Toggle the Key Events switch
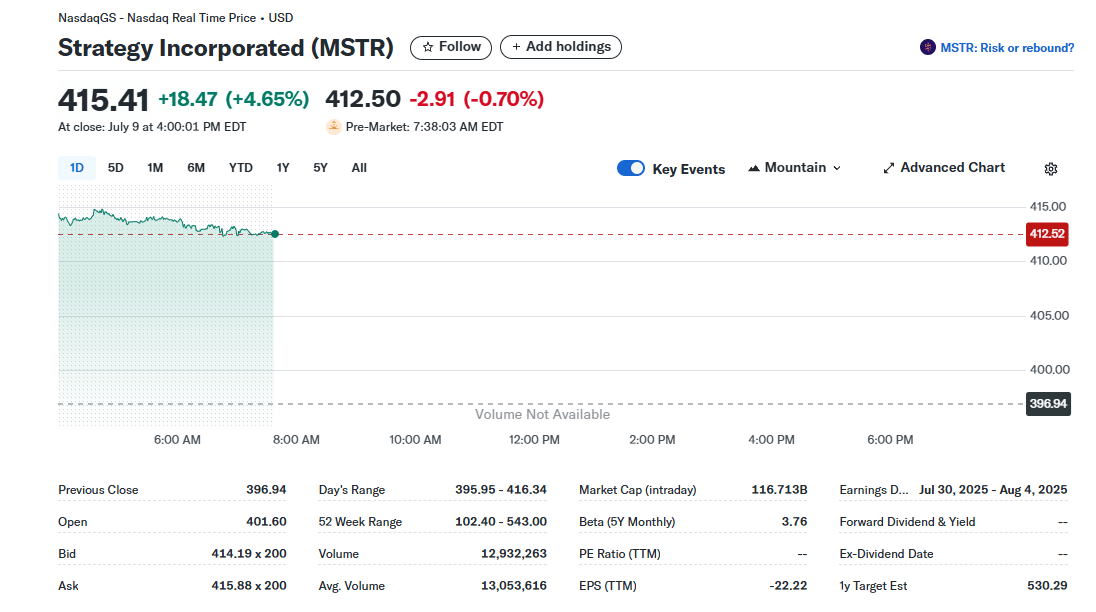 point(630,168)
